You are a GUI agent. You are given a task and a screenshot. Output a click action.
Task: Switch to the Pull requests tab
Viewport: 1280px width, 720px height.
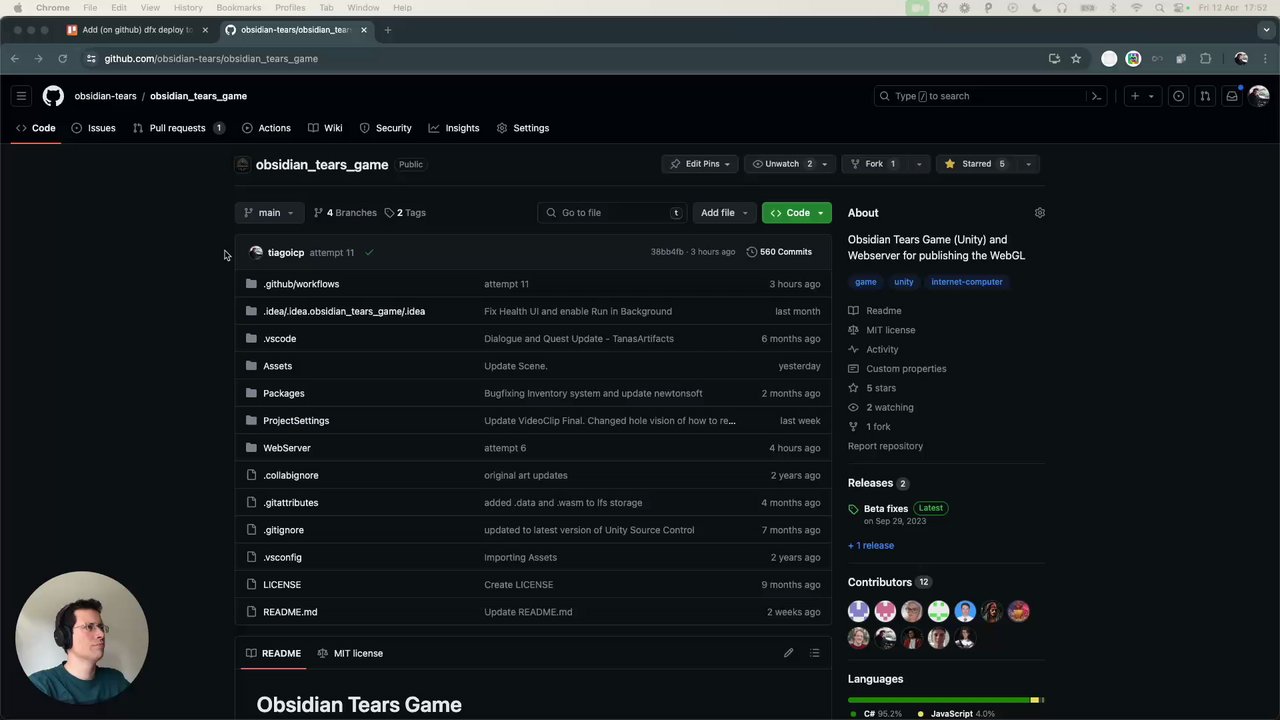coord(178,128)
